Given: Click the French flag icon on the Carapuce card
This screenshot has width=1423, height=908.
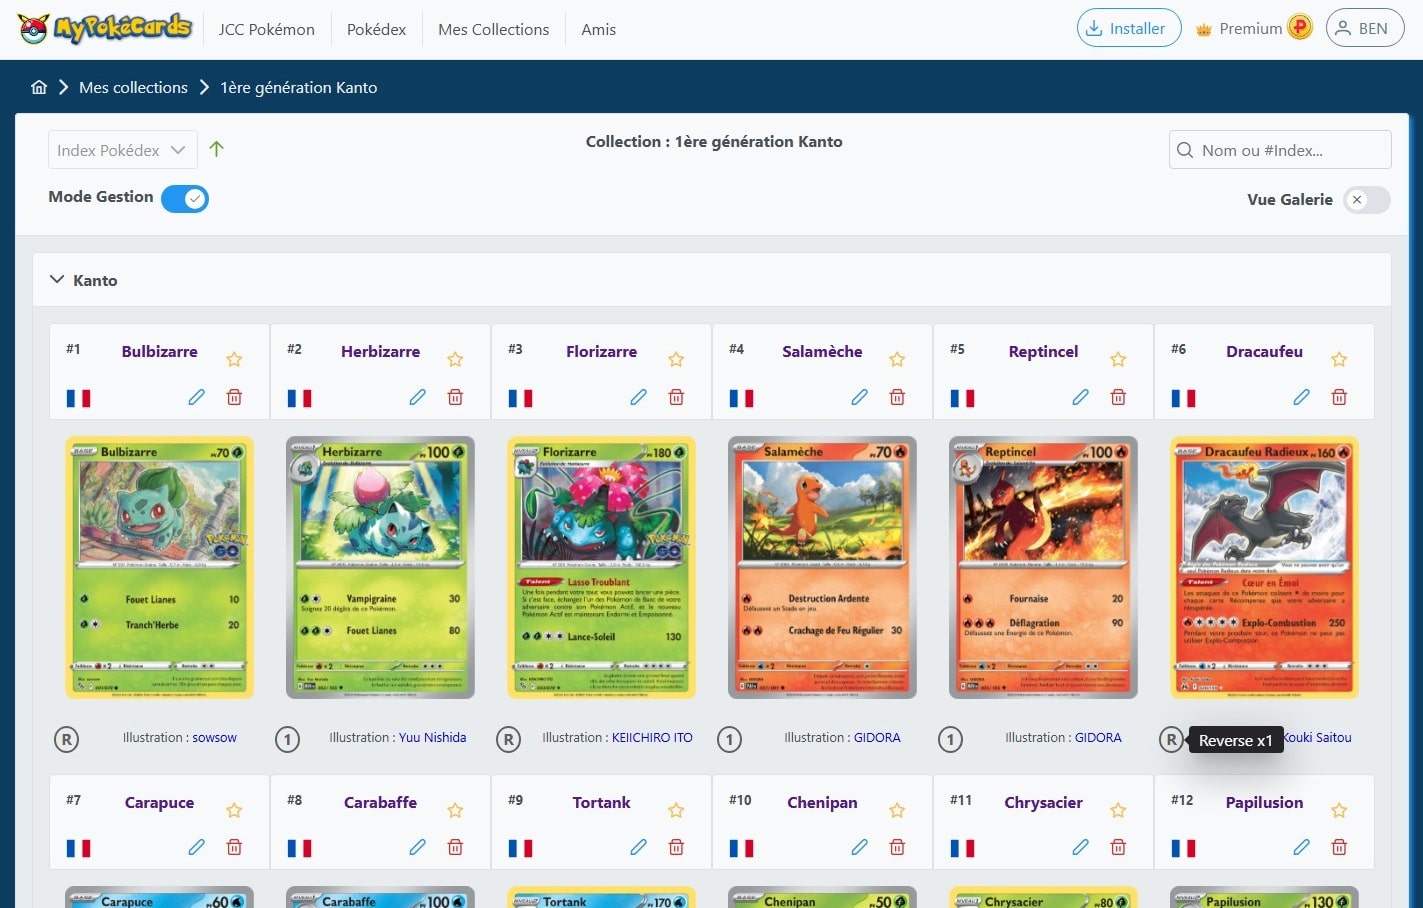Looking at the screenshot, I should [79, 847].
